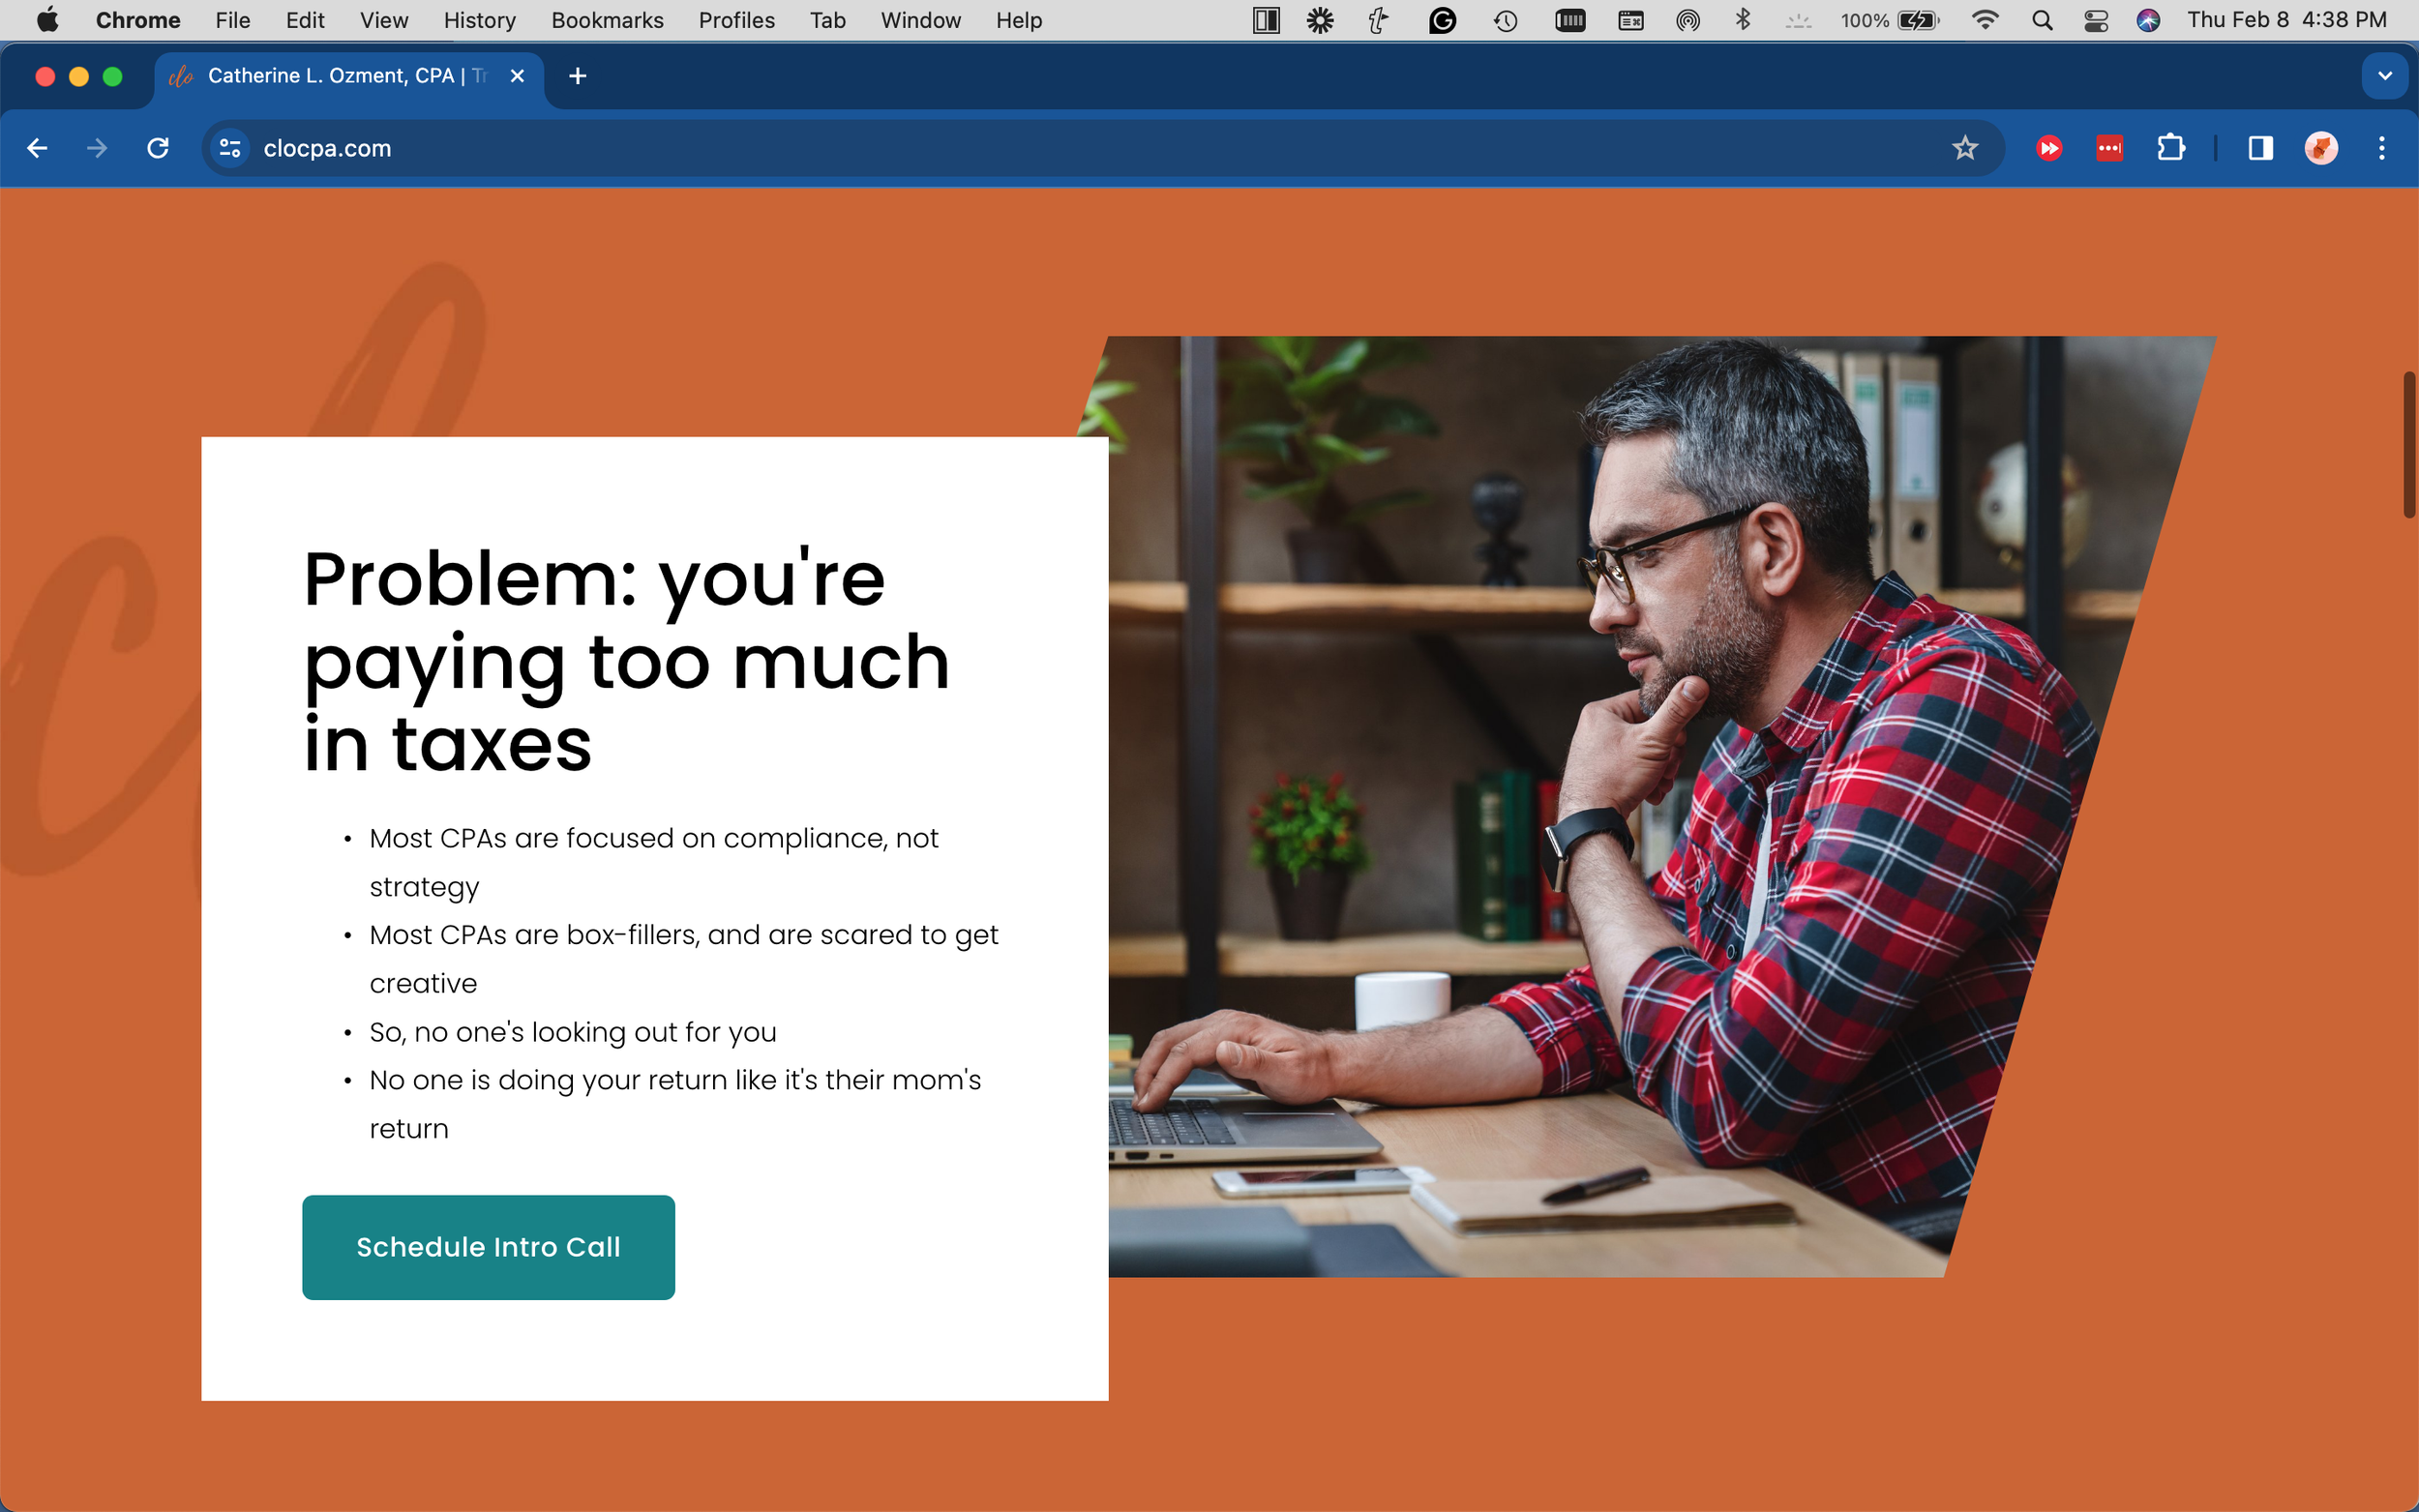Reload the clocpa.com page
This screenshot has height=1512, width=2419.
click(158, 148)
